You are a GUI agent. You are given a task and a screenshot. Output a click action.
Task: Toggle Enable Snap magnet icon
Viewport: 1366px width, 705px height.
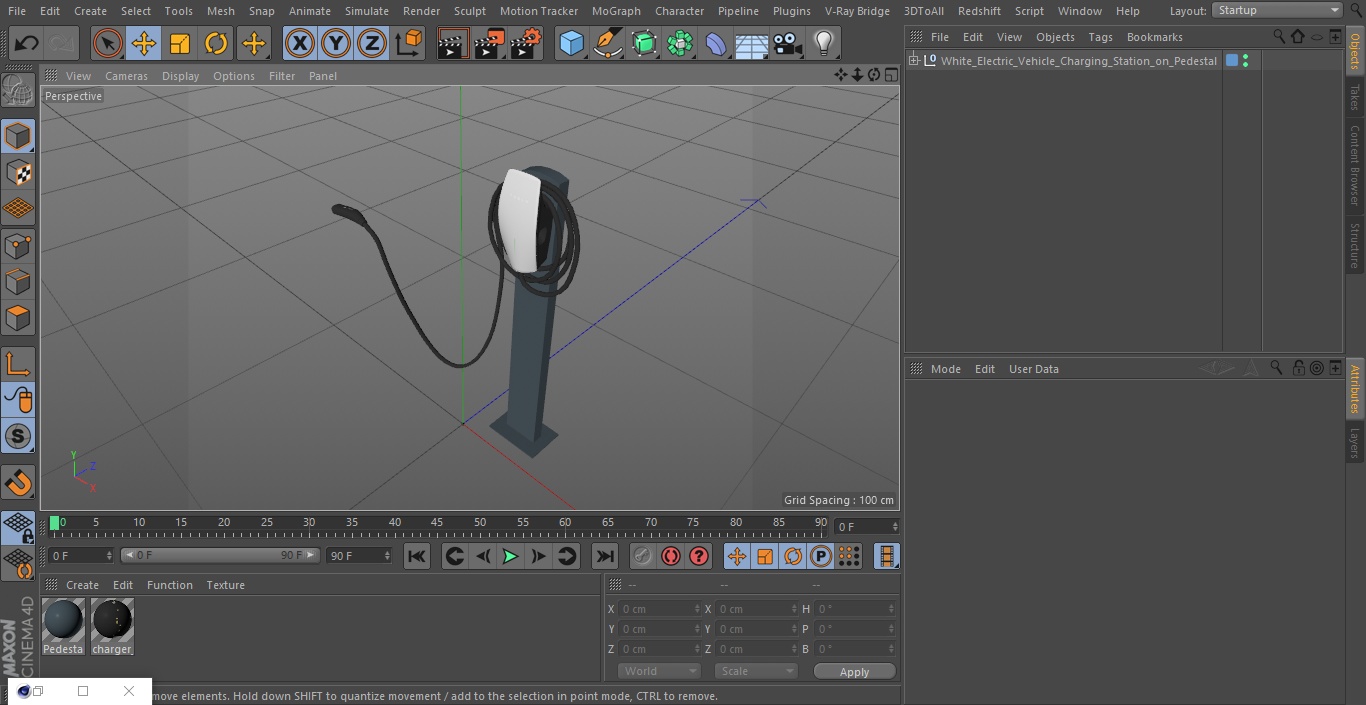pos(18,483)
